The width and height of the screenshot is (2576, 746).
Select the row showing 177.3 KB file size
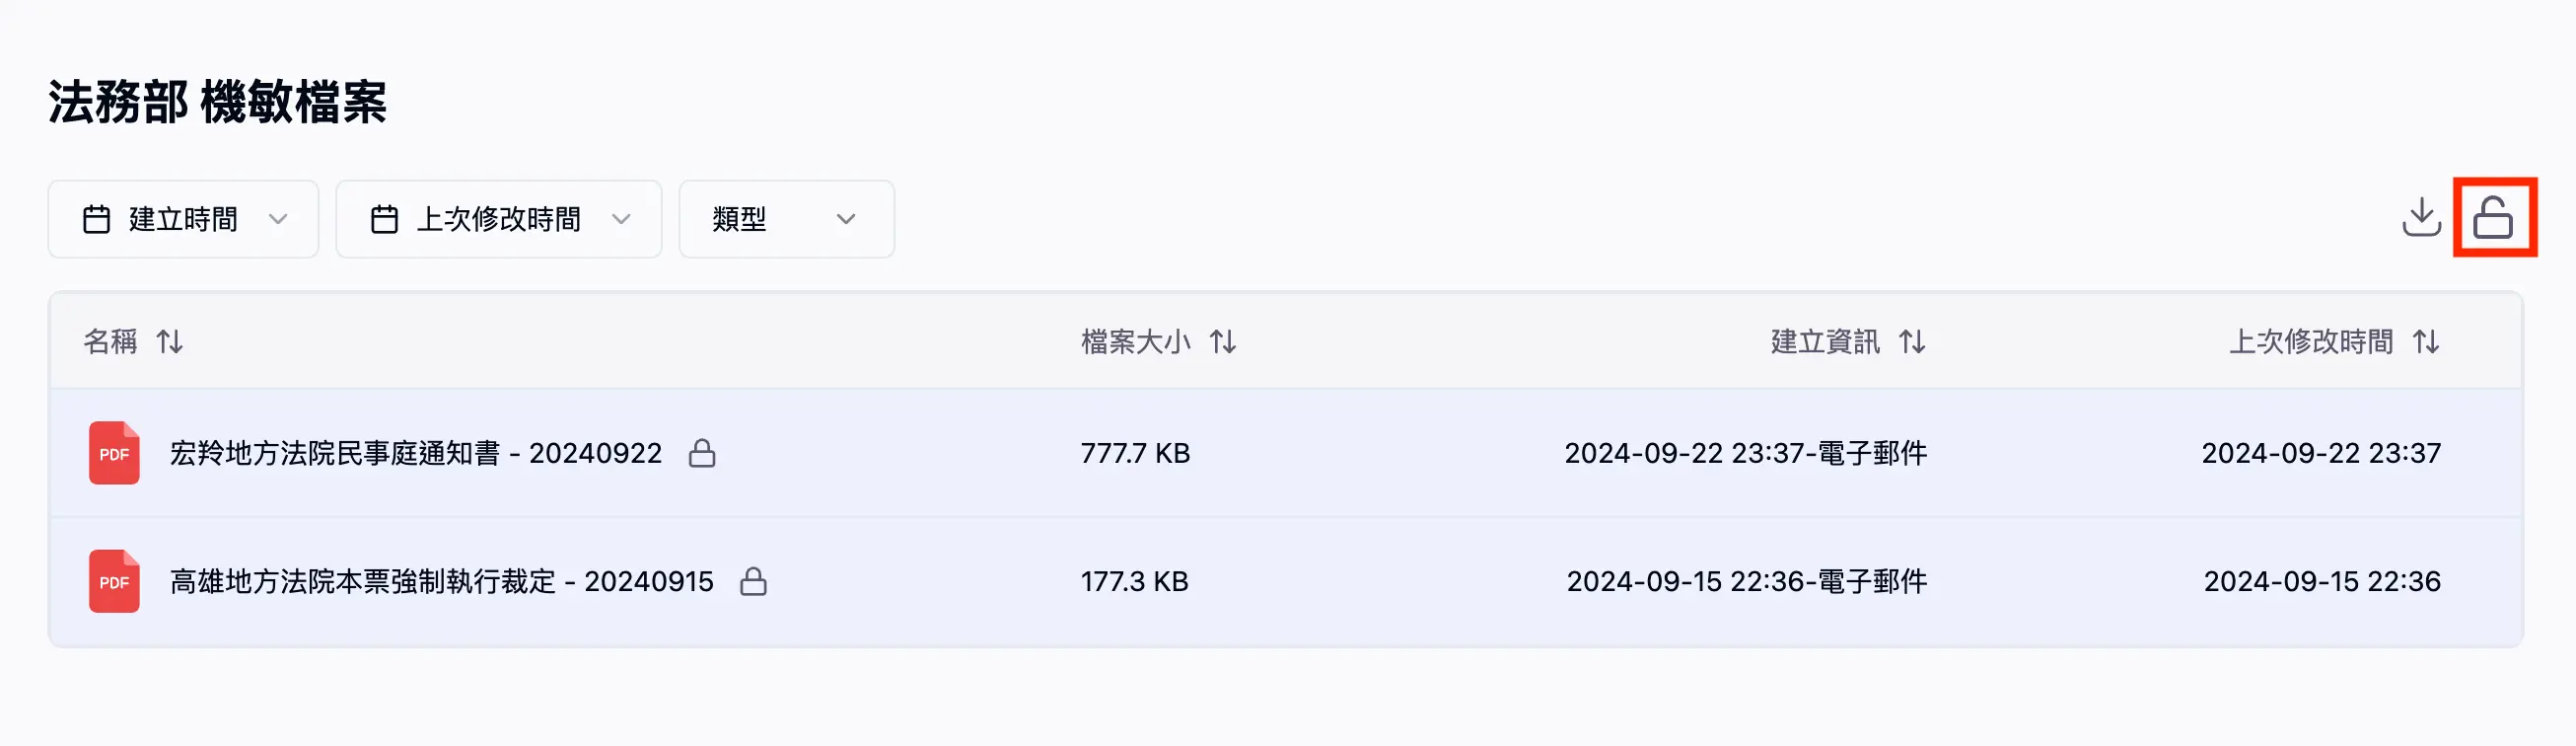1137,581
